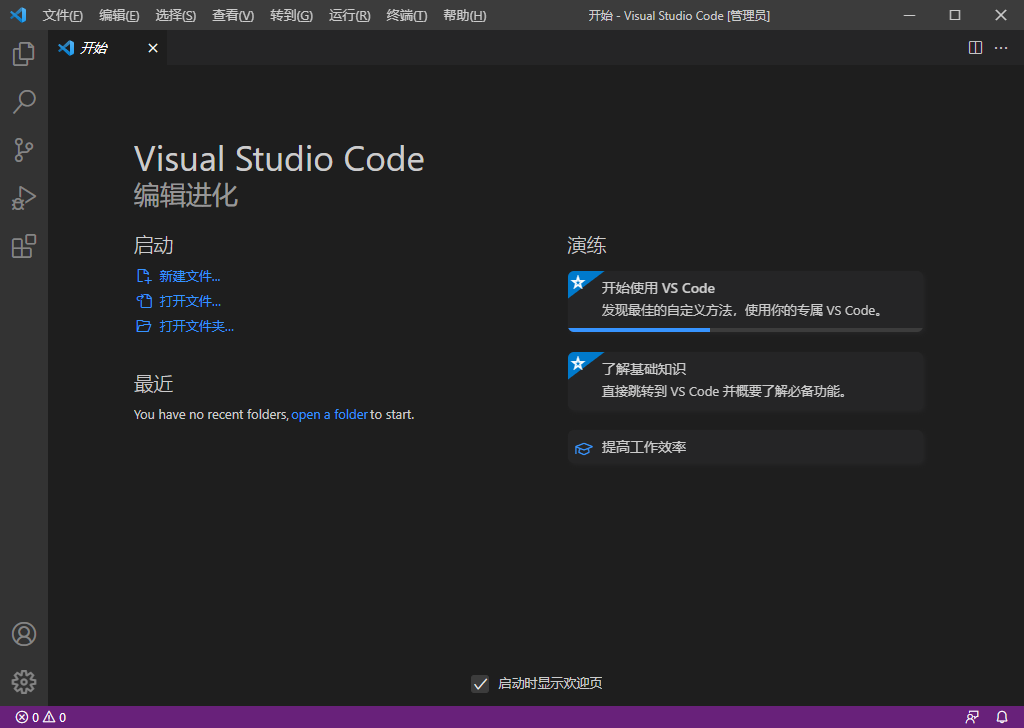Click the progress bar under 开始使用 VS Code

click(745, 330)
